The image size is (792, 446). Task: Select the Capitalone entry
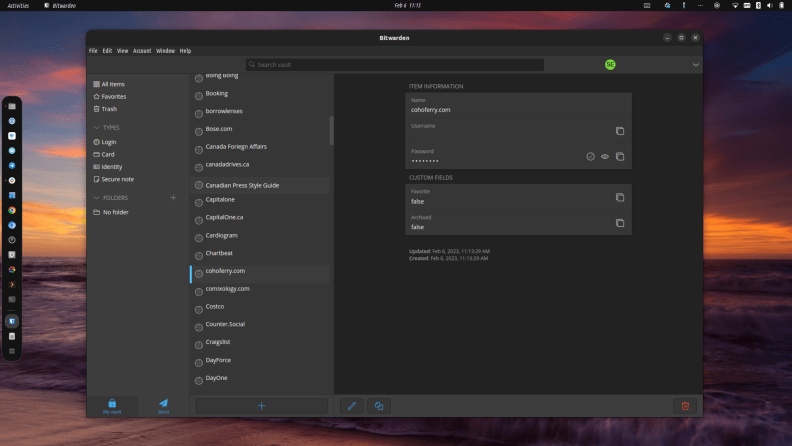pyautogui.click(x=260, y=201)
